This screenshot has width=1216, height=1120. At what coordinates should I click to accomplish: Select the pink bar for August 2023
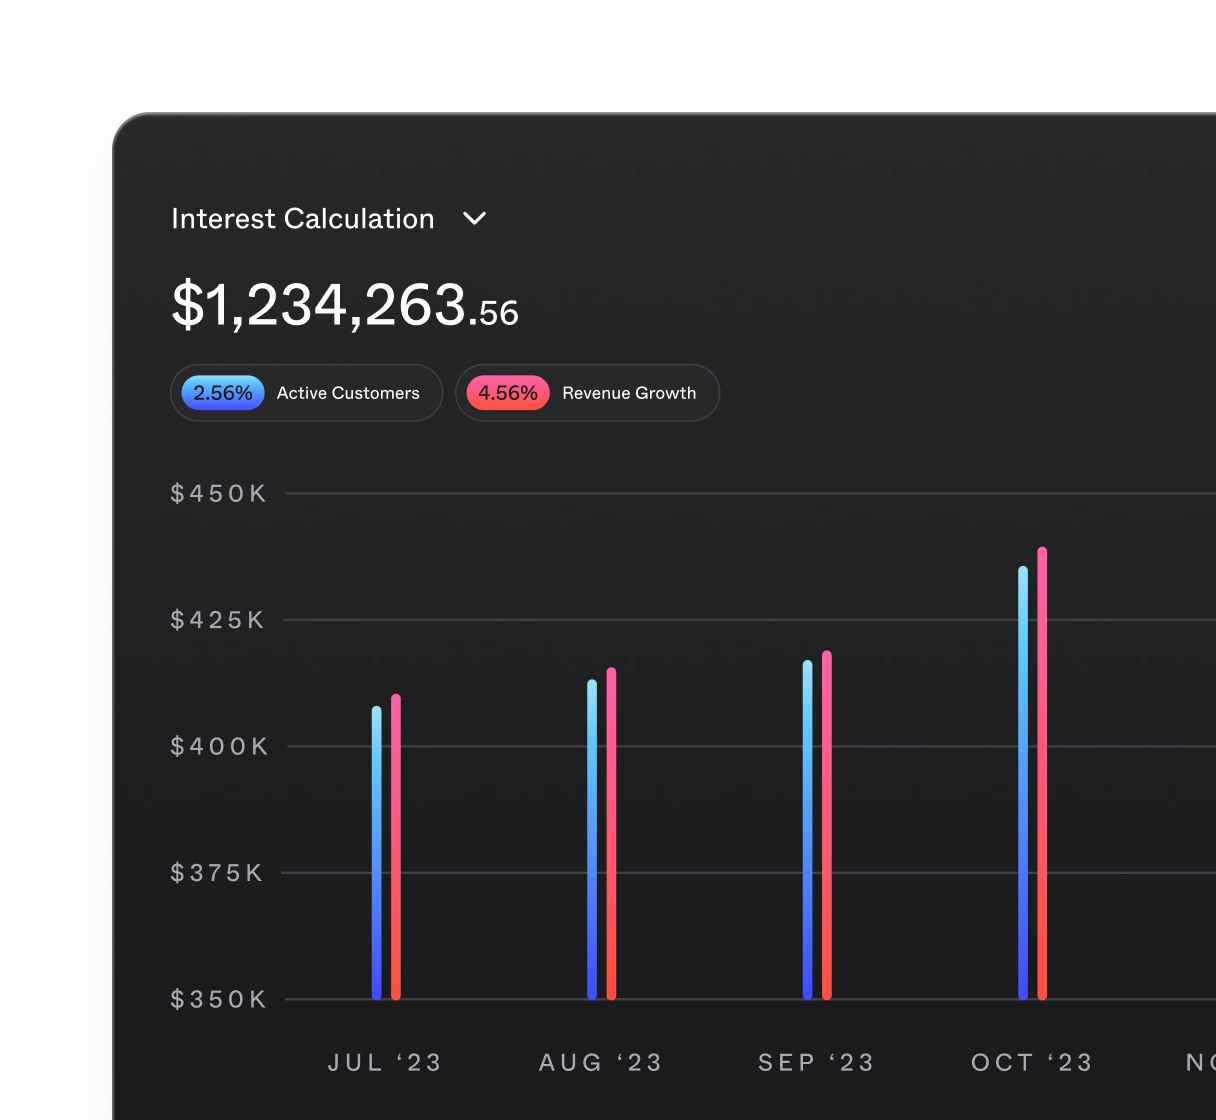click(x=611, y=834)
